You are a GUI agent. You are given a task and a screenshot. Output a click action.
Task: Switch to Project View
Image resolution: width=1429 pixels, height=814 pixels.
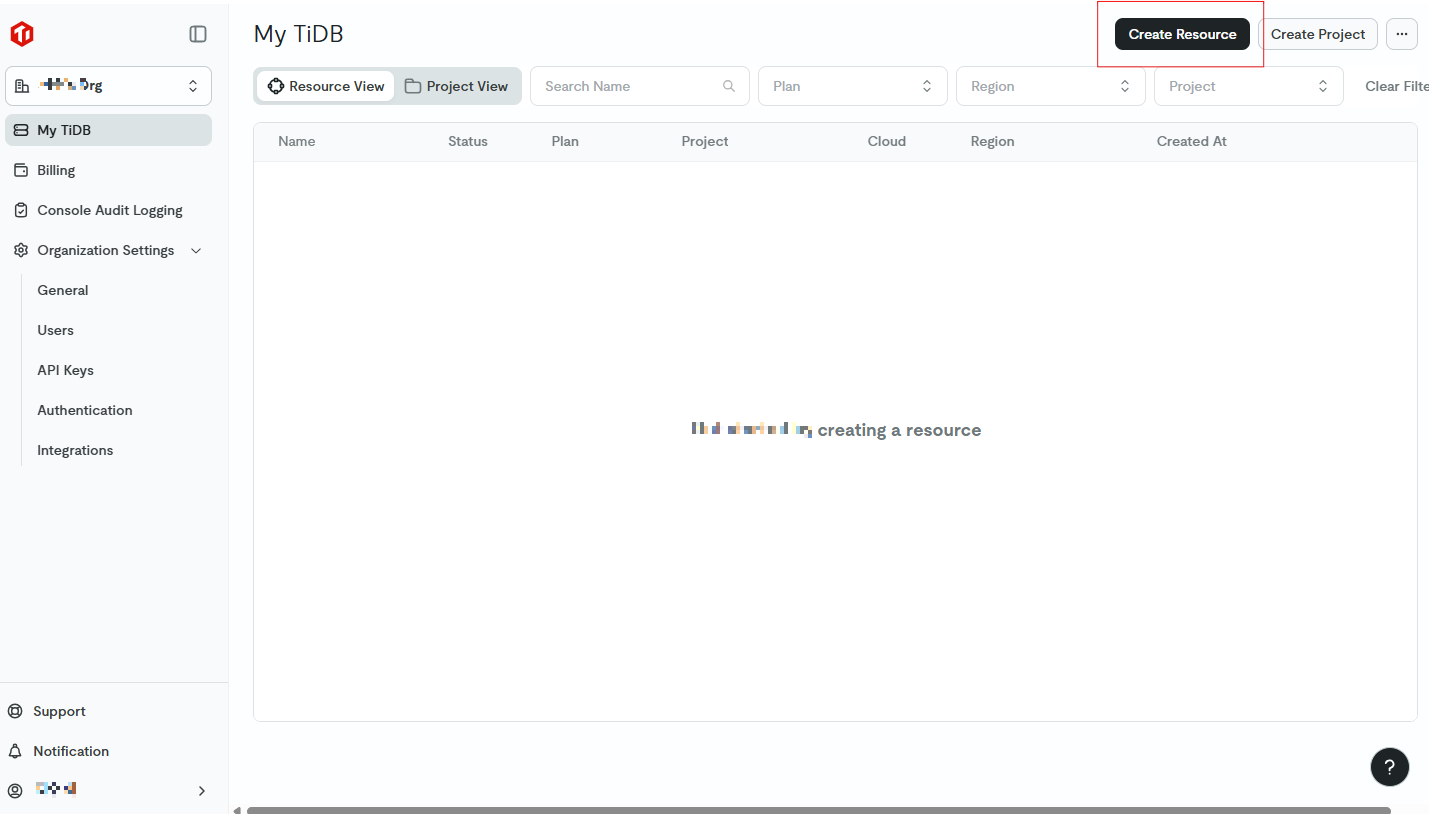[457, 86]
